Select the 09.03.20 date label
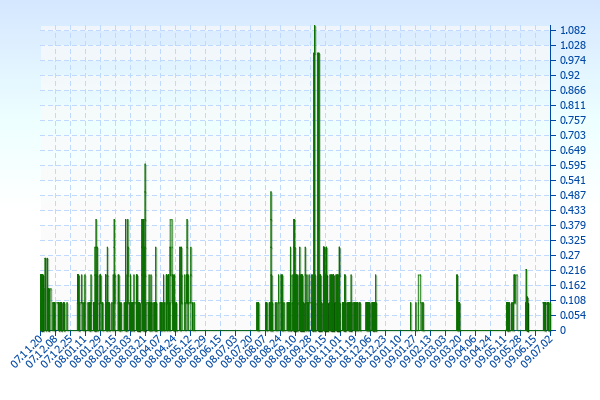Screen dimensions: 600x400 tap(446, 351)
